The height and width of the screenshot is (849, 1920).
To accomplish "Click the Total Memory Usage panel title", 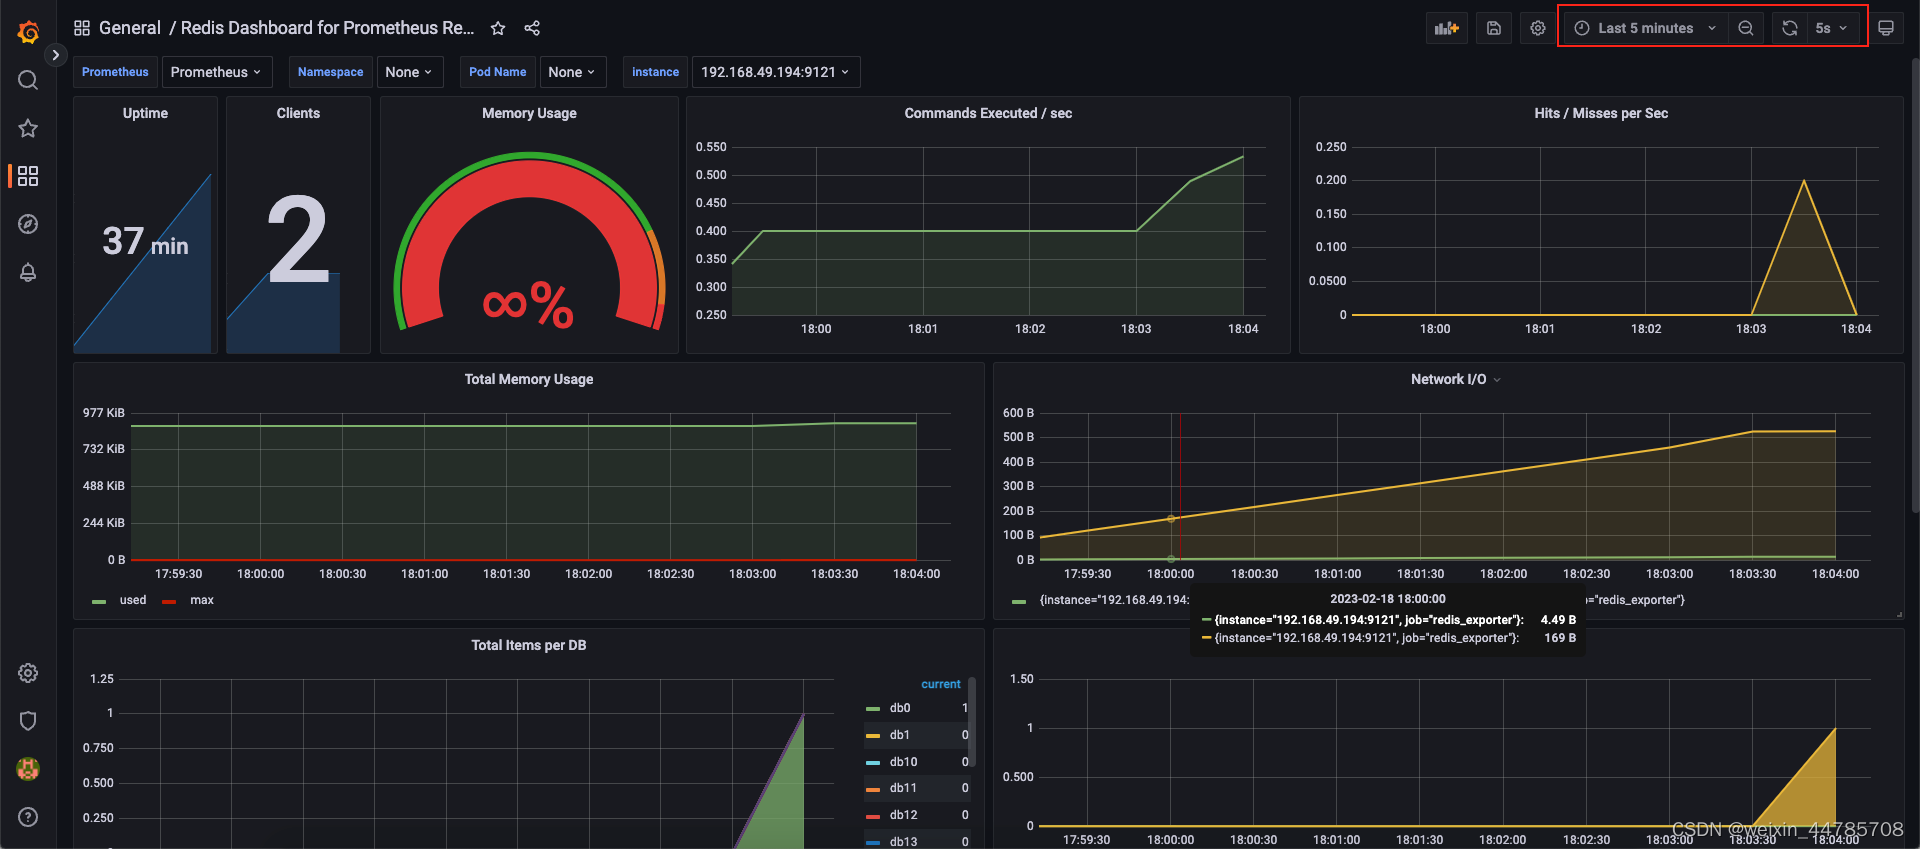I will 529,379.
